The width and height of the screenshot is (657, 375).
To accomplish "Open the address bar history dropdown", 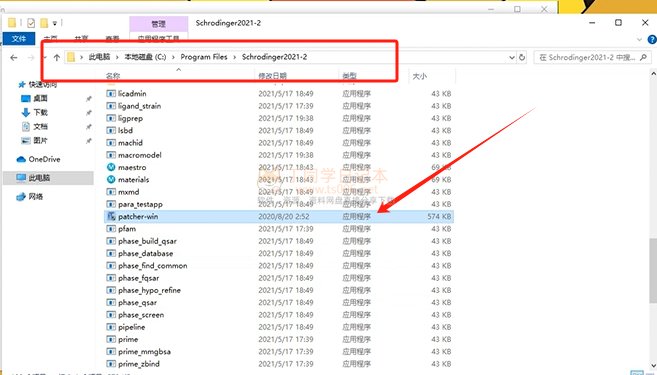I will point(512,57).
